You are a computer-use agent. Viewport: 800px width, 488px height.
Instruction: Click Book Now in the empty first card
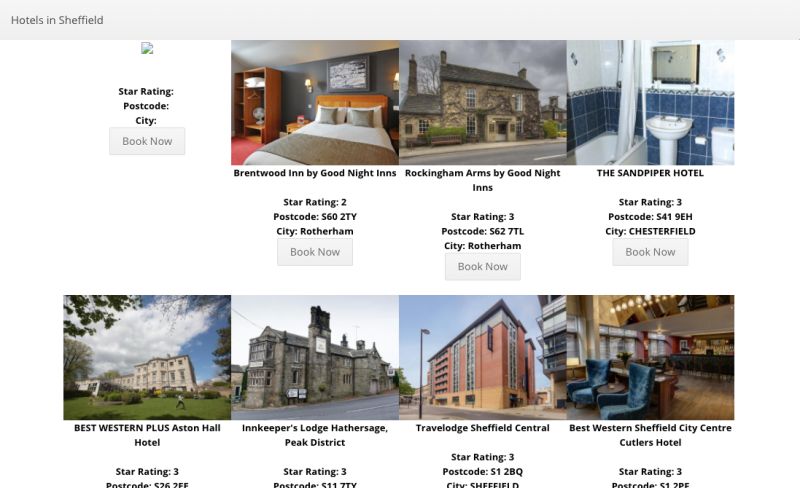147,141
